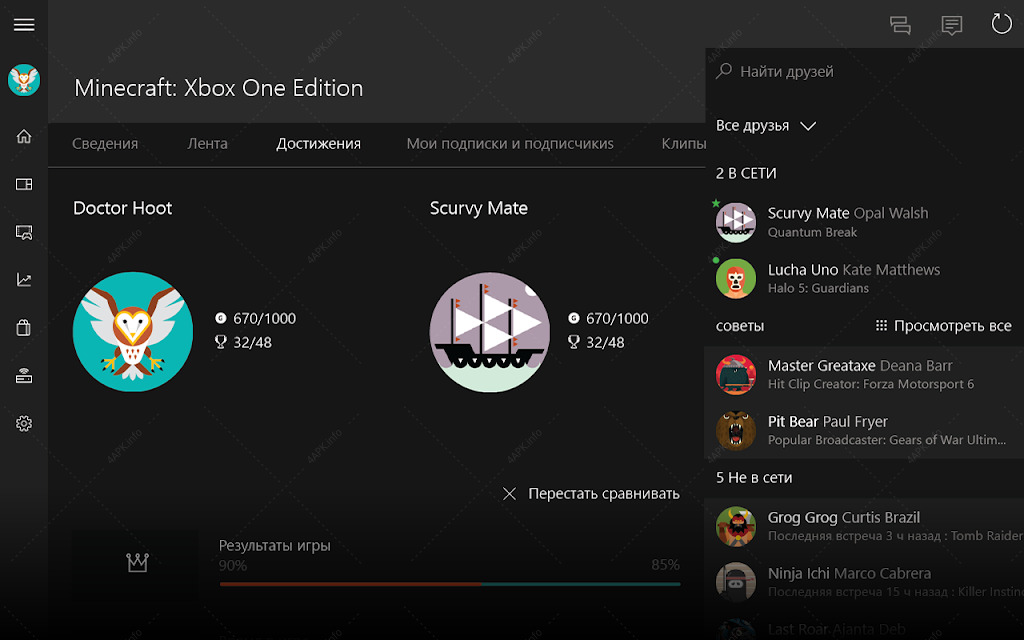Viewport: 1024px width, 640px height.
Task: Click the Quantum Break status under Scurvy Mate
Action: 812,232
